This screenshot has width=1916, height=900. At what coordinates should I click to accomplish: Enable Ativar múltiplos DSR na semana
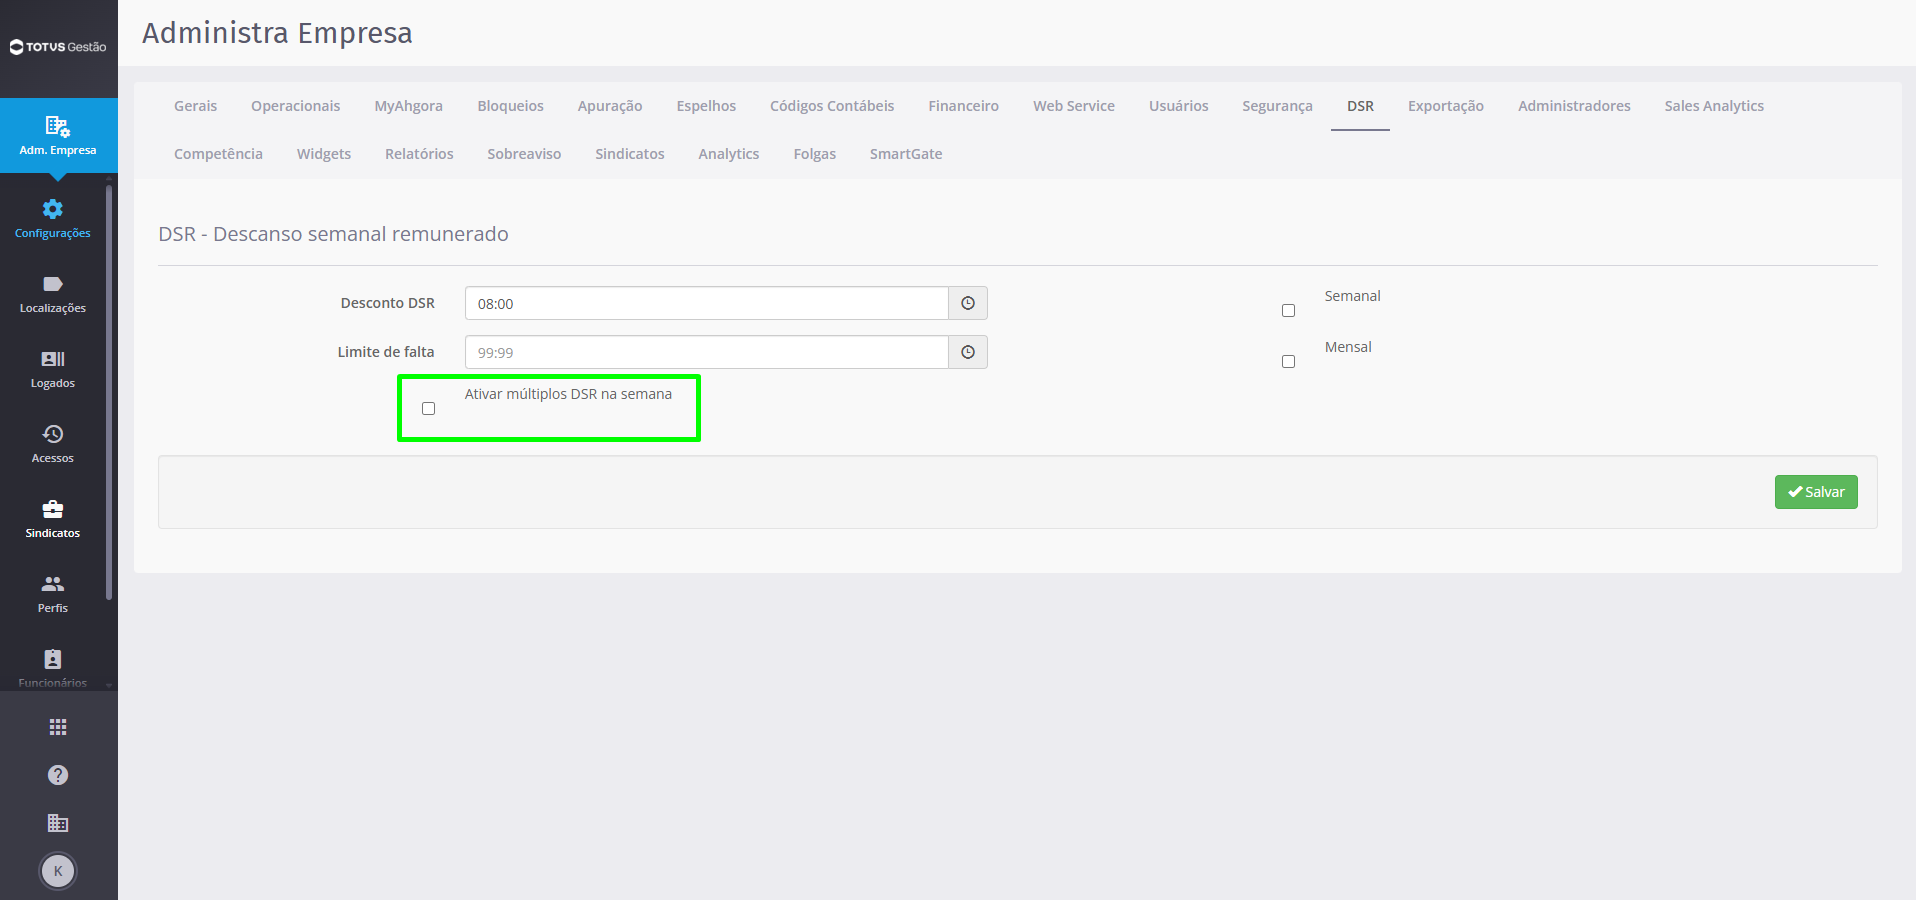click(x=429, y=409)
